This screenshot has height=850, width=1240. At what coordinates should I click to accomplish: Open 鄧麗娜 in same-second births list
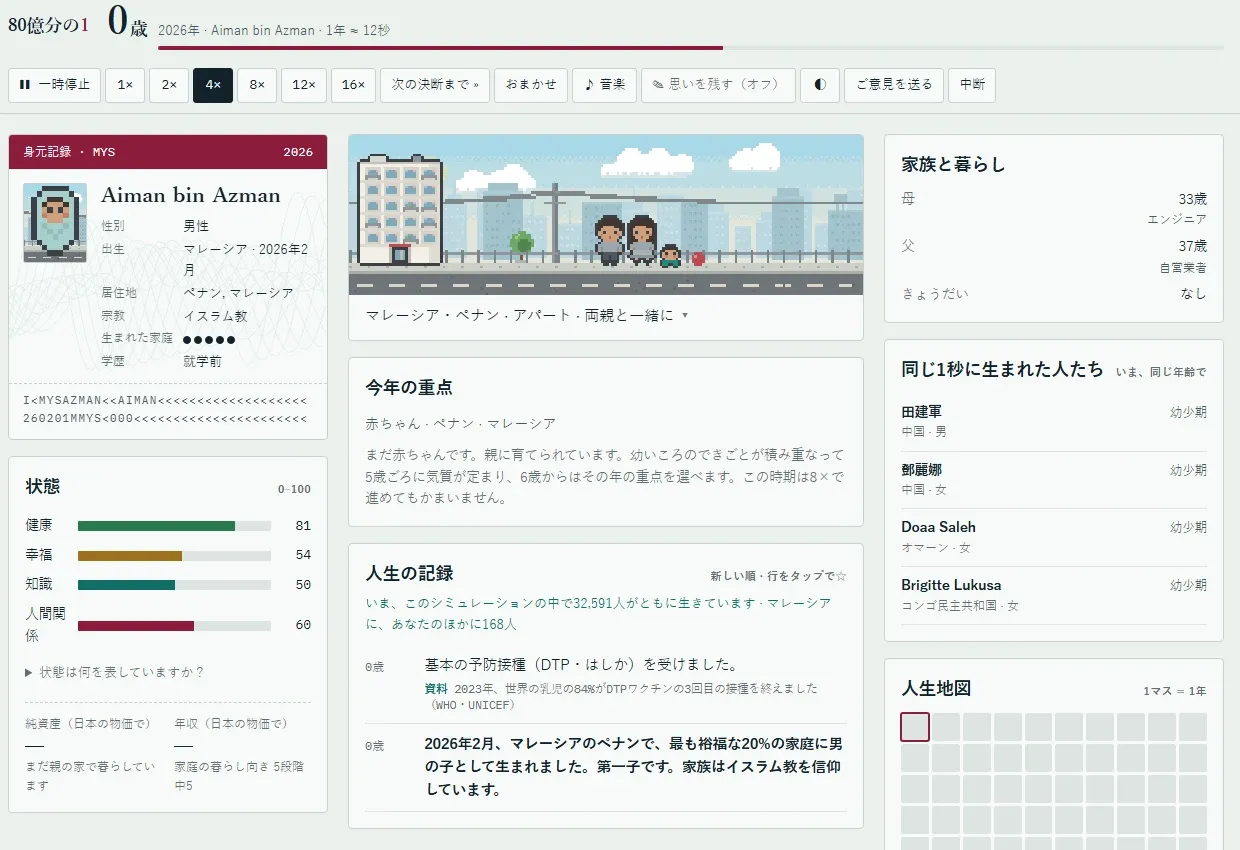pos(1054,479)
